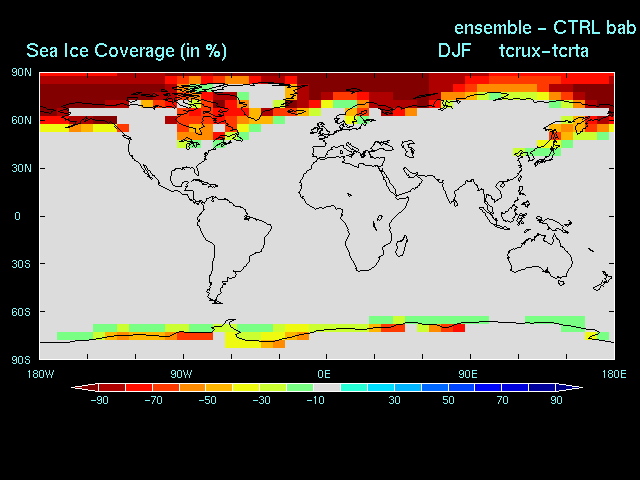Click the dark red left arrow of color bar
The height and width of the screenshot is (480, 640).
click(85, 387)
